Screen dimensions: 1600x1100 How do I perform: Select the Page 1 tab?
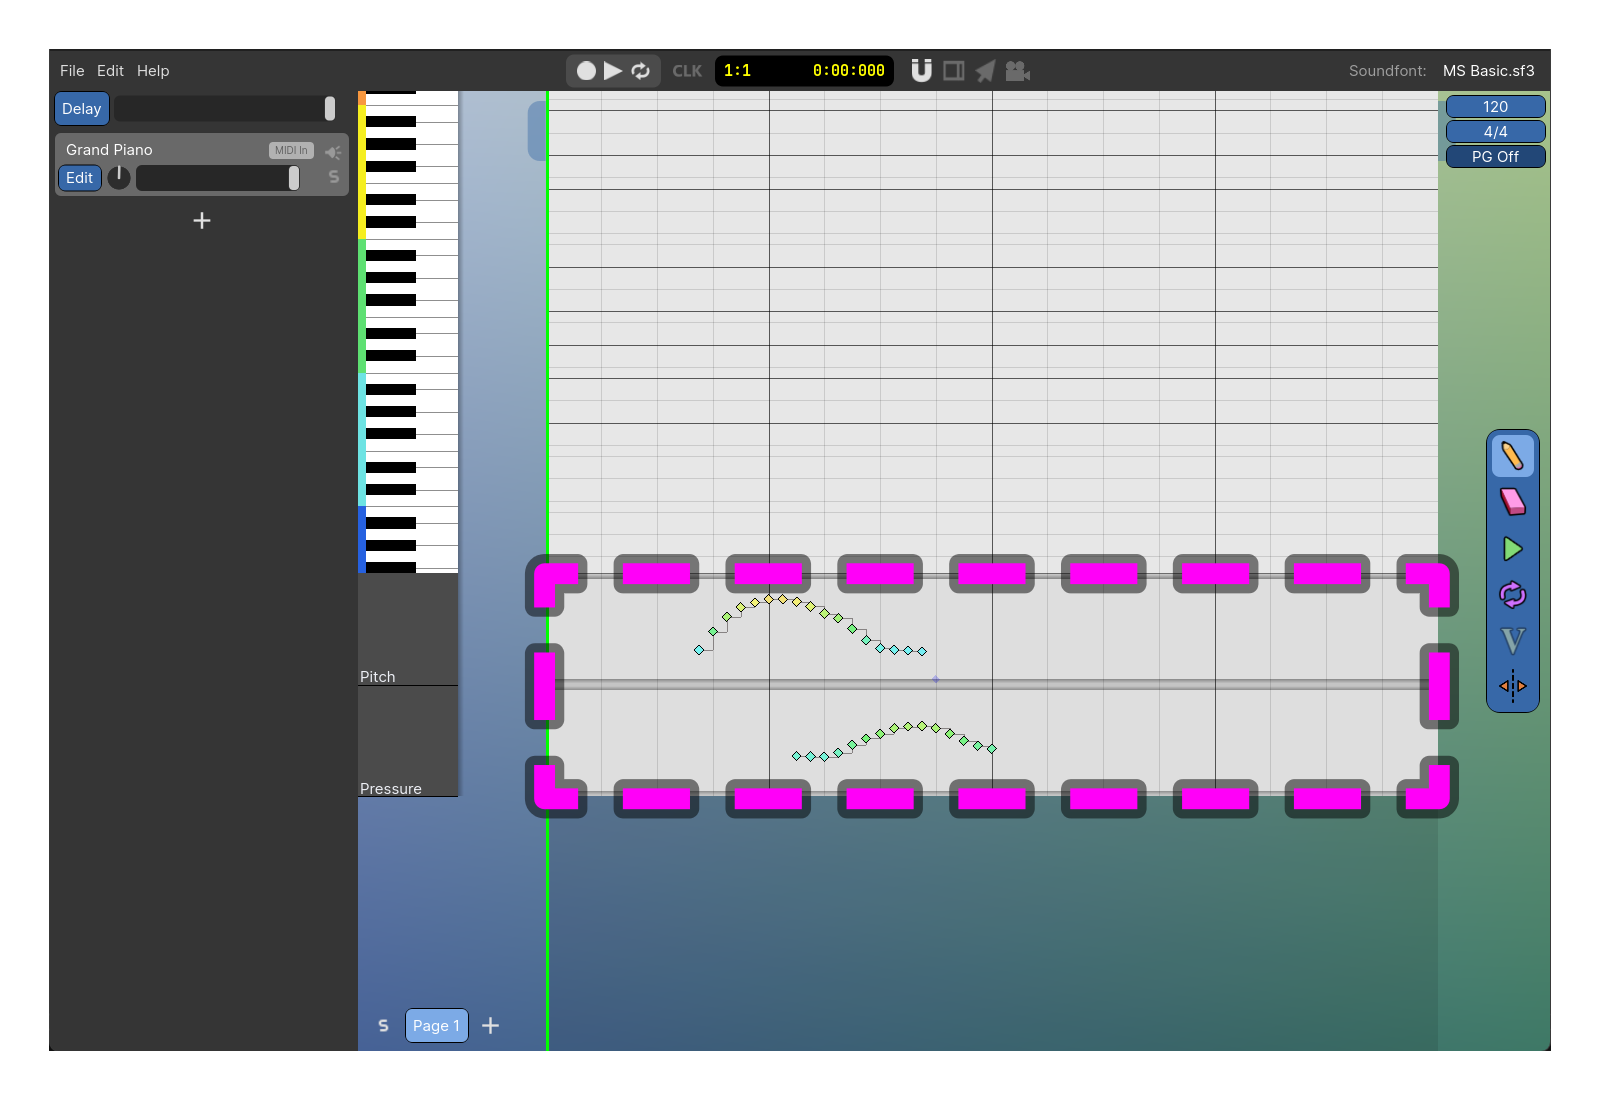tap(435, 1025)
